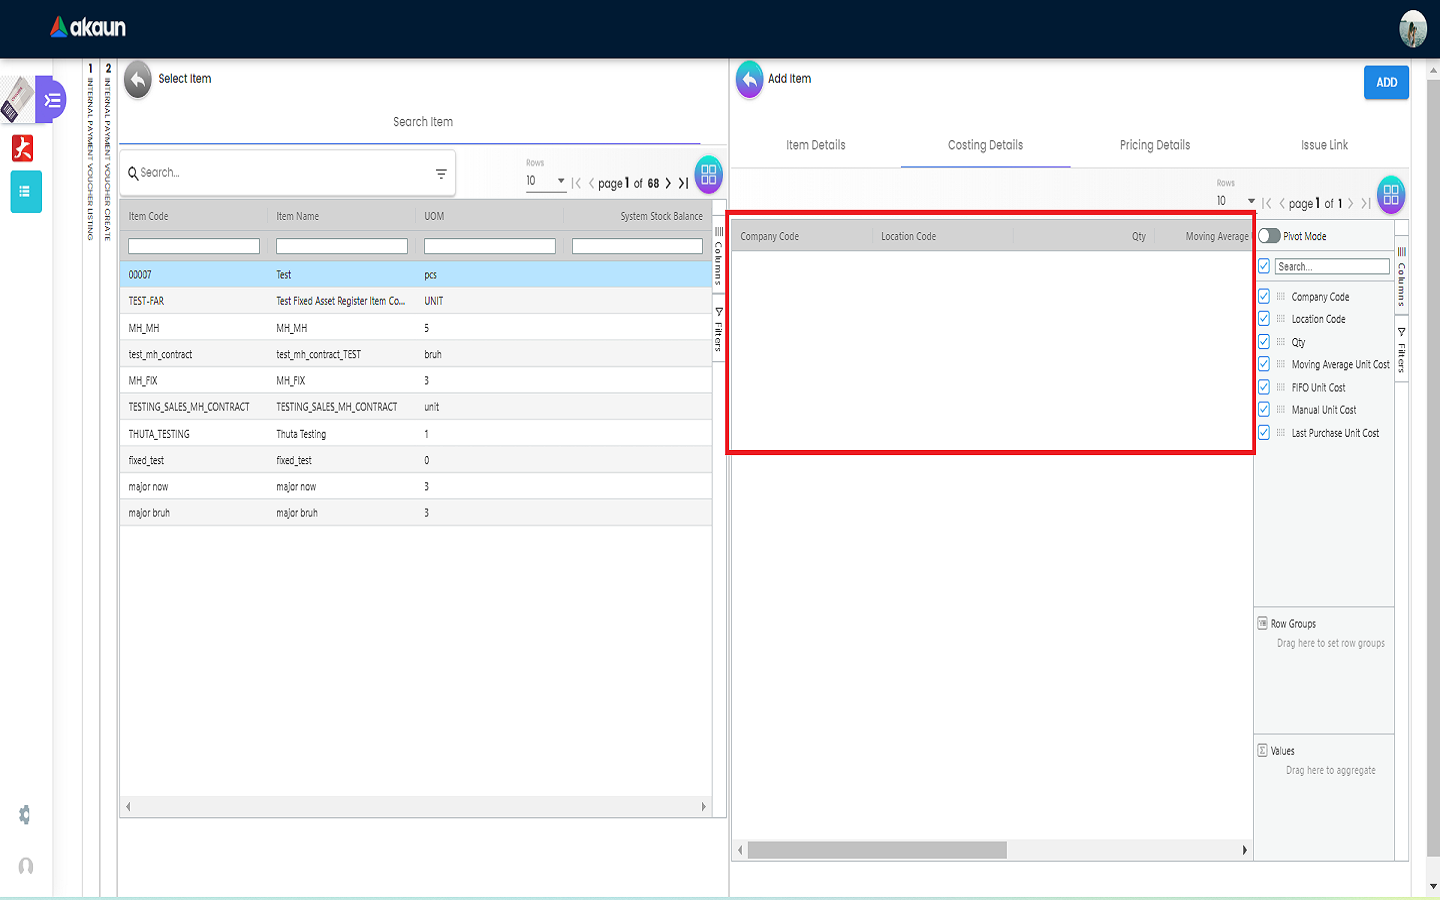Click the teal list icon in sidebar
Screen dimensions: 1440x900
(x=26, y=192)
